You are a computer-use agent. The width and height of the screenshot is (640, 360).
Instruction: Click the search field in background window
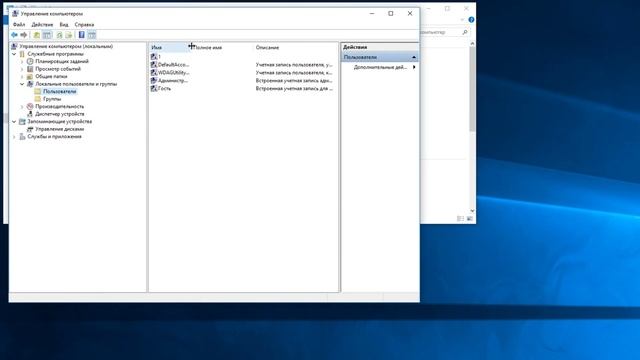pyautogui.click(x=444, y=32)
